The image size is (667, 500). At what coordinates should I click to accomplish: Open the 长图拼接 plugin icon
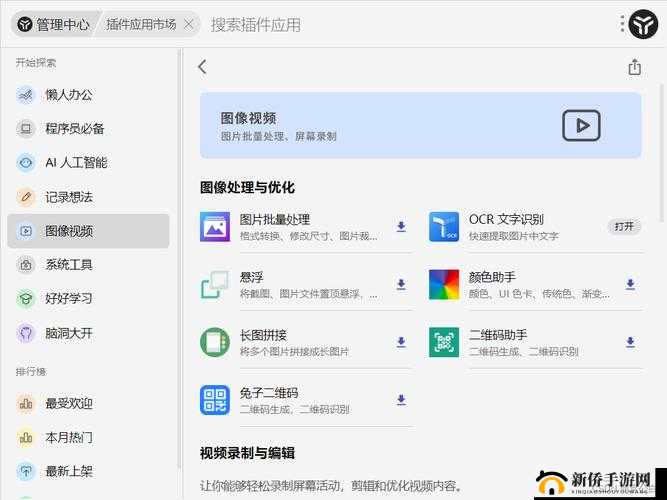[x=215, y=342]
